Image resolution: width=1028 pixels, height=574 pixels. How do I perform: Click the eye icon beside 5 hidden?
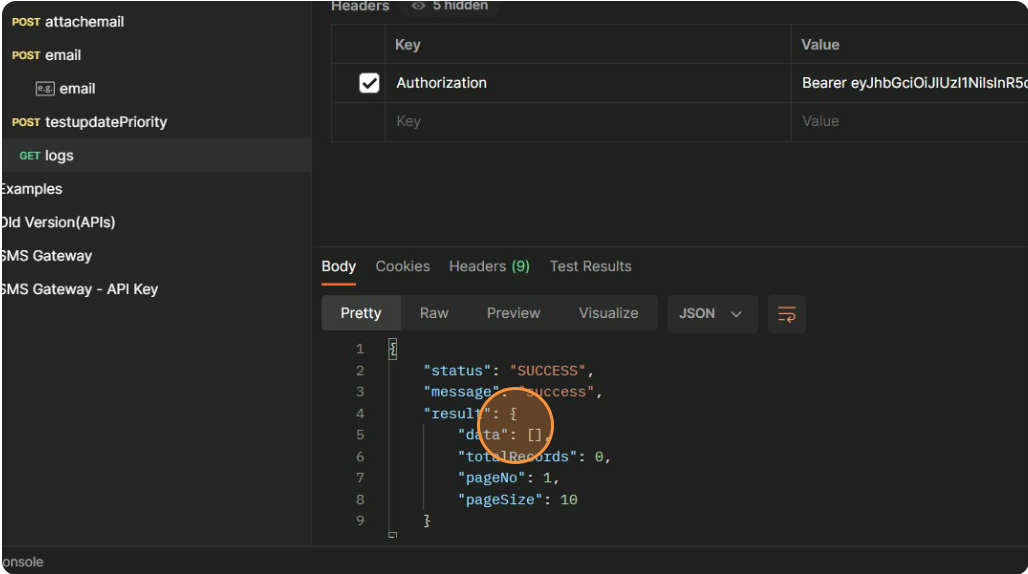point(419,6)
